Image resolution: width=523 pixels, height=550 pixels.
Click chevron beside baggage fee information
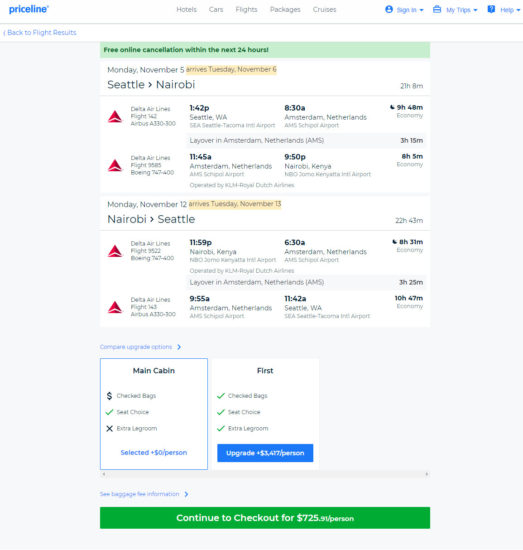coord(186,494)
